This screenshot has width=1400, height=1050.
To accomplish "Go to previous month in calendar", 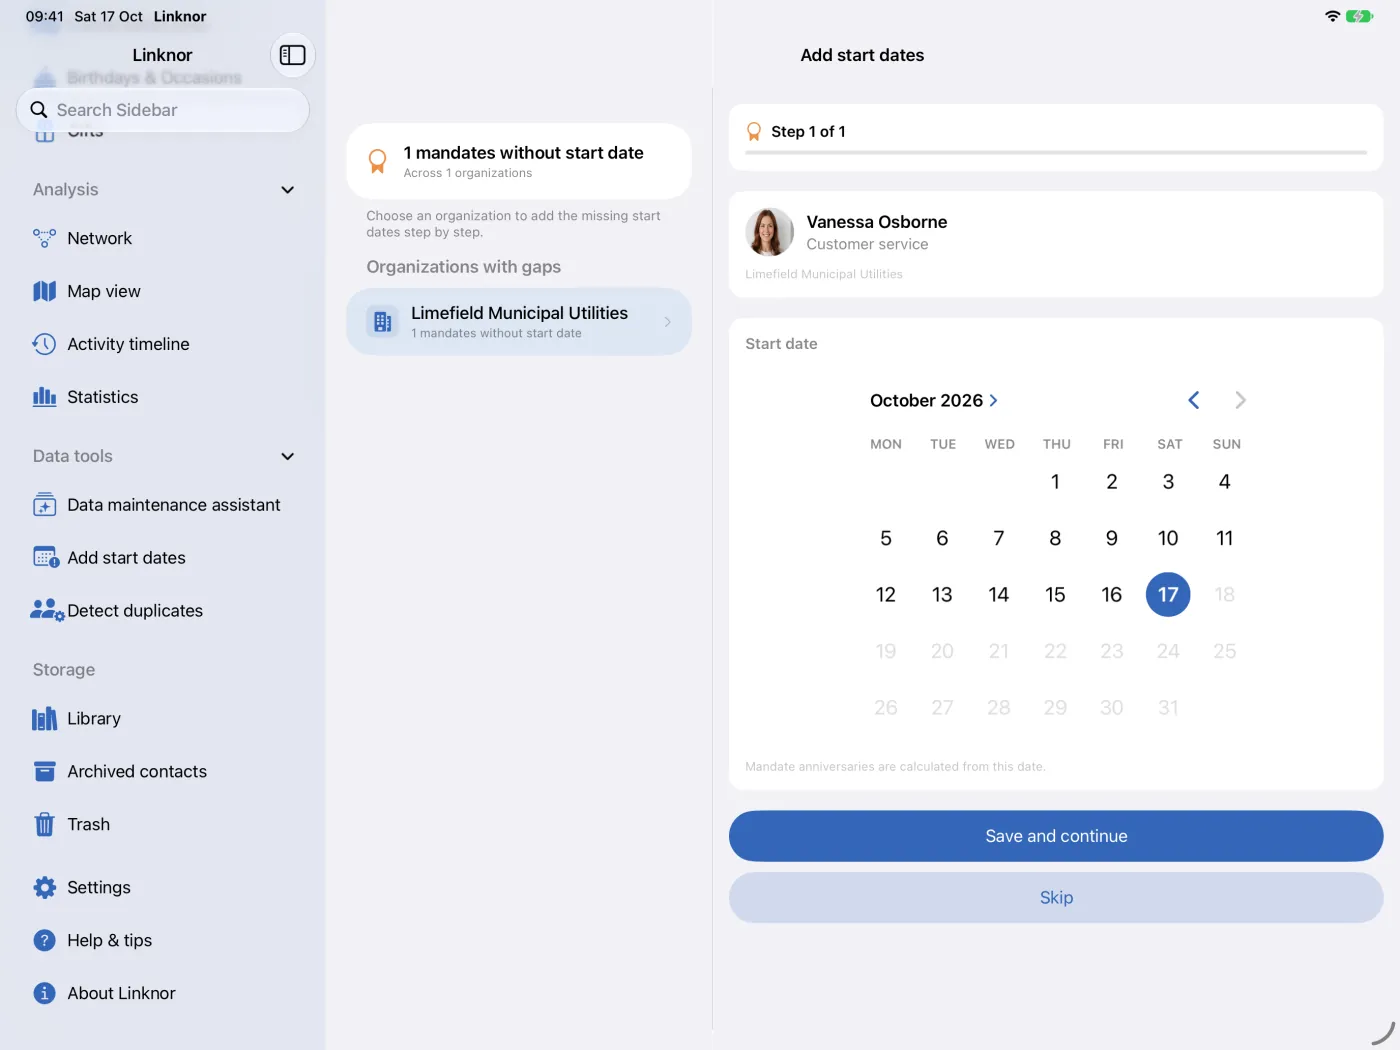I will [1193, 401].
